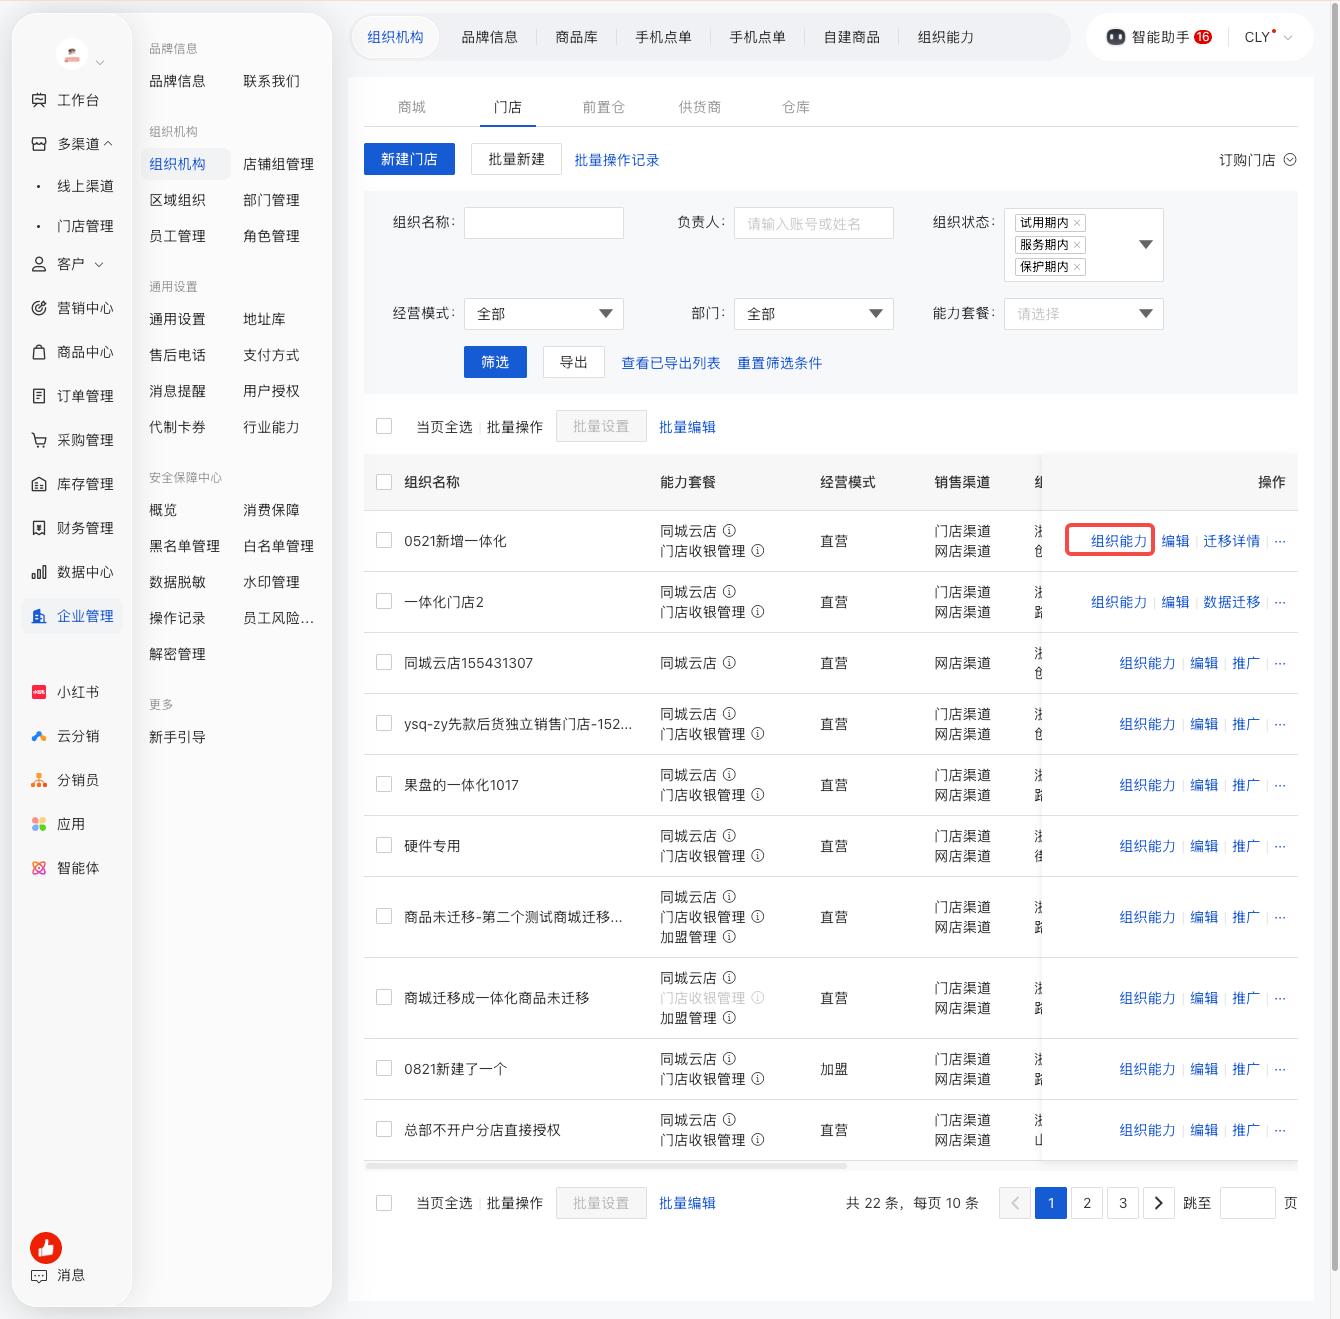This screenshot has width=1340, height=1319.
Task: Check the top 当页全选 checkbox
Action: (x=384, y=426)
